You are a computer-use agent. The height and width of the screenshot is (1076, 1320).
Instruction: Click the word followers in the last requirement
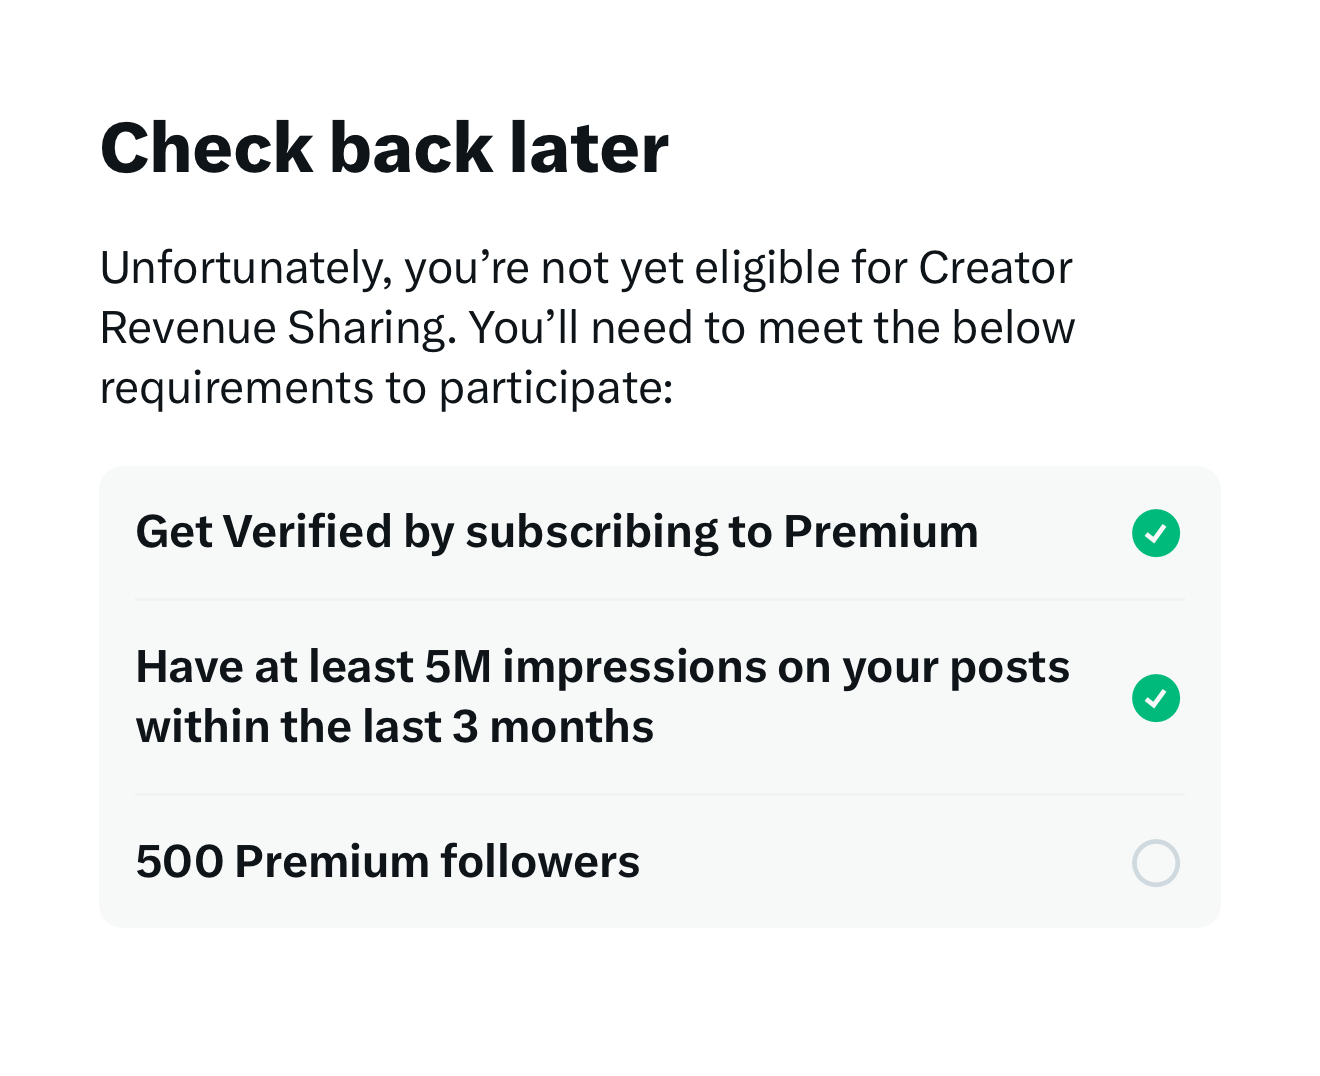(x=540, y=862)
